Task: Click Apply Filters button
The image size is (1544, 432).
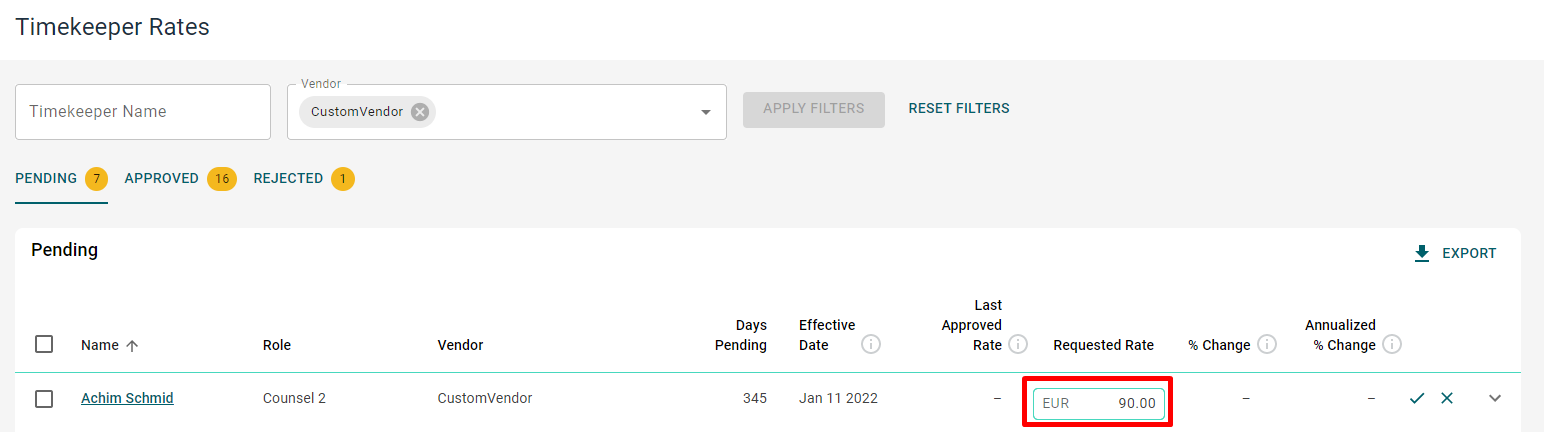Action: tap(814, 109)
